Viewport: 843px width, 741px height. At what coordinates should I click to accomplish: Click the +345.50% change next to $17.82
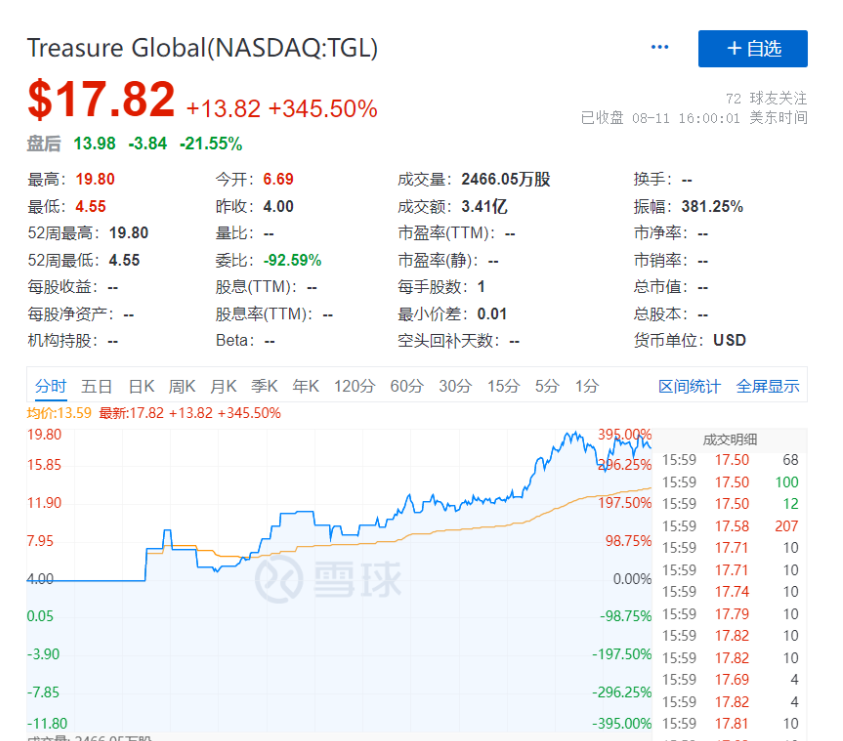[x=323, y=109]
